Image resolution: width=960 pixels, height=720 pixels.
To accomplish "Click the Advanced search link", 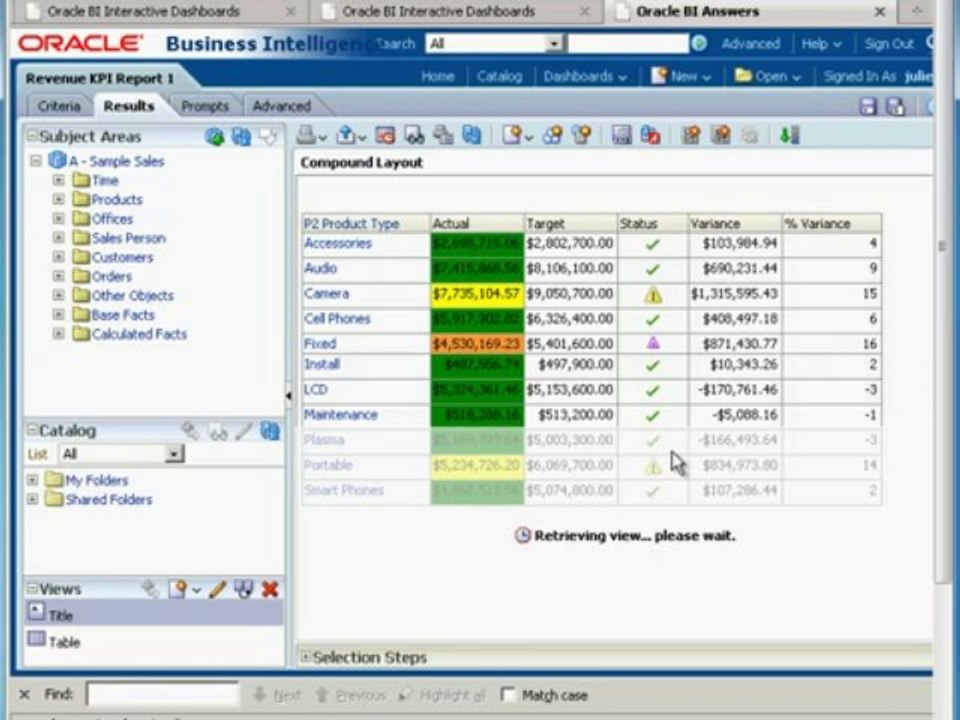I will (x=751, y=44).
